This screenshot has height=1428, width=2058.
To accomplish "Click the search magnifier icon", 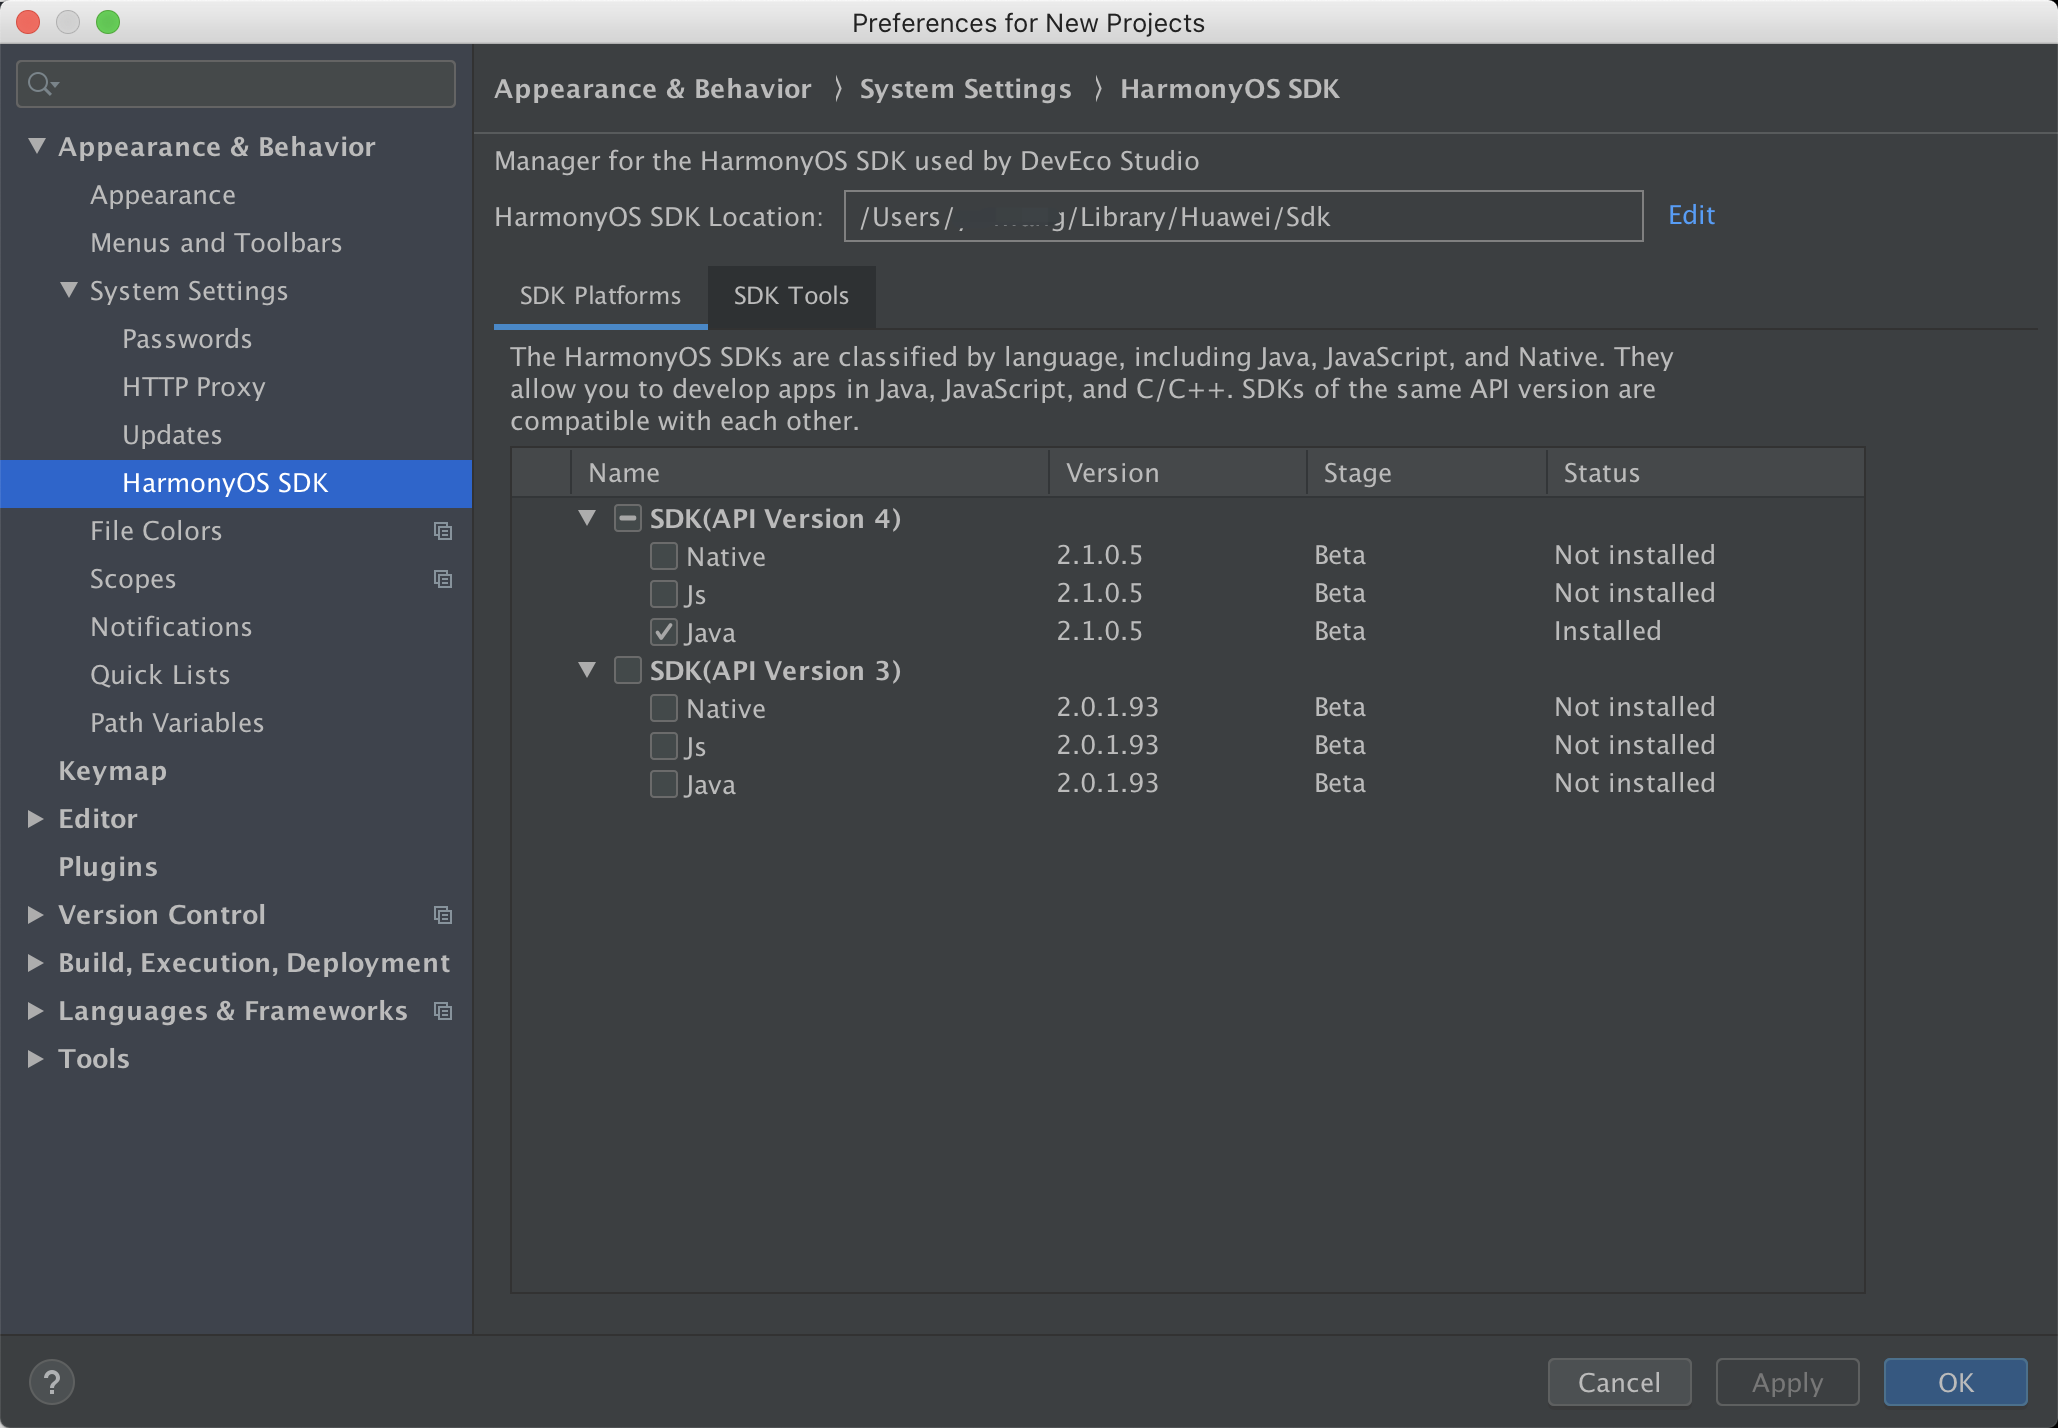I will (40, 84).
